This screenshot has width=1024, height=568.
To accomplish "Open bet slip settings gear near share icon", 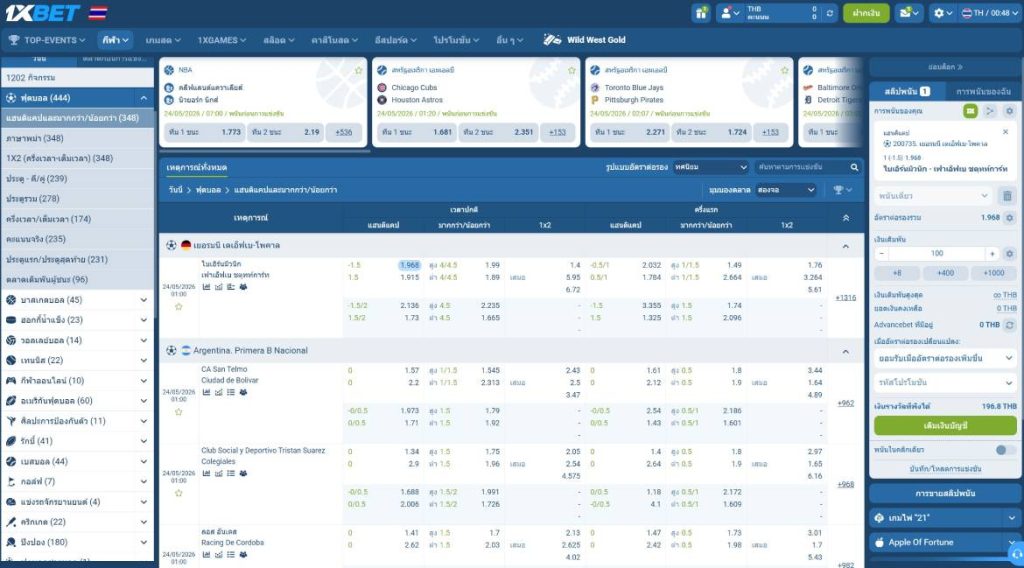I will pos(1009,111).
